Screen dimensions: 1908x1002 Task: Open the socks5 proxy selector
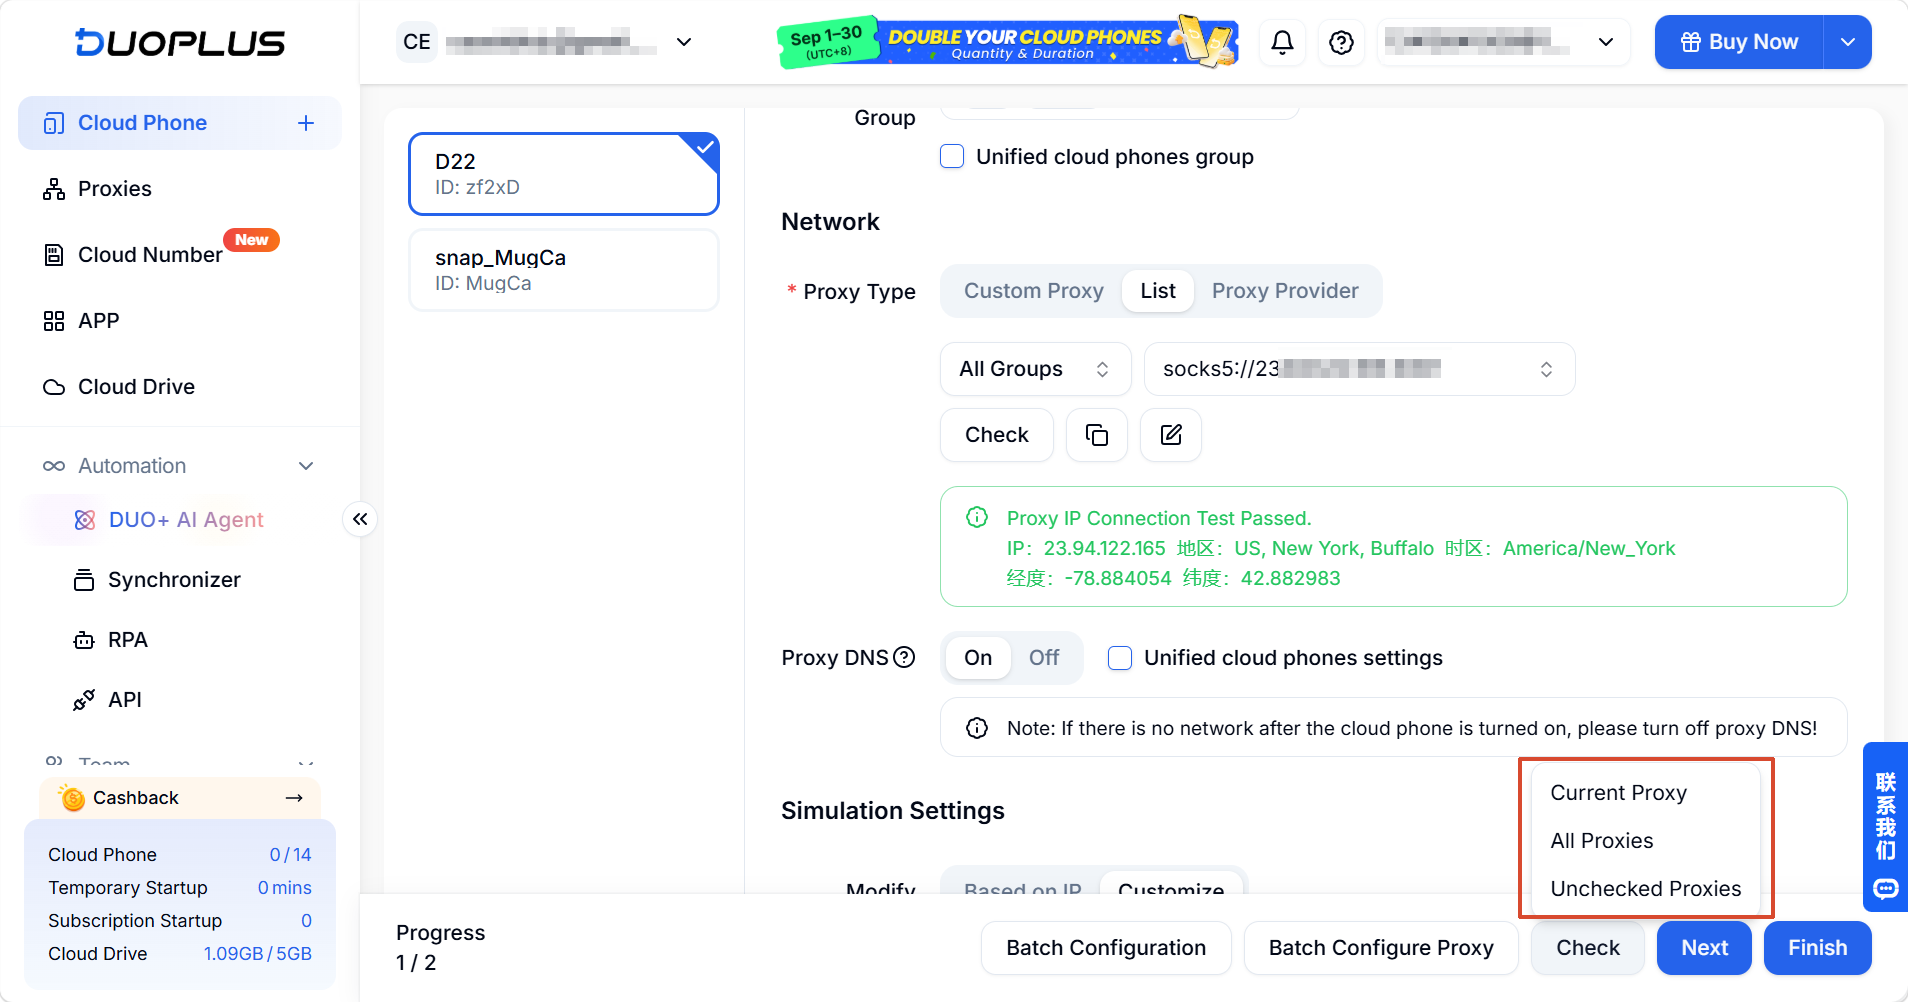tap(1359, 369)
